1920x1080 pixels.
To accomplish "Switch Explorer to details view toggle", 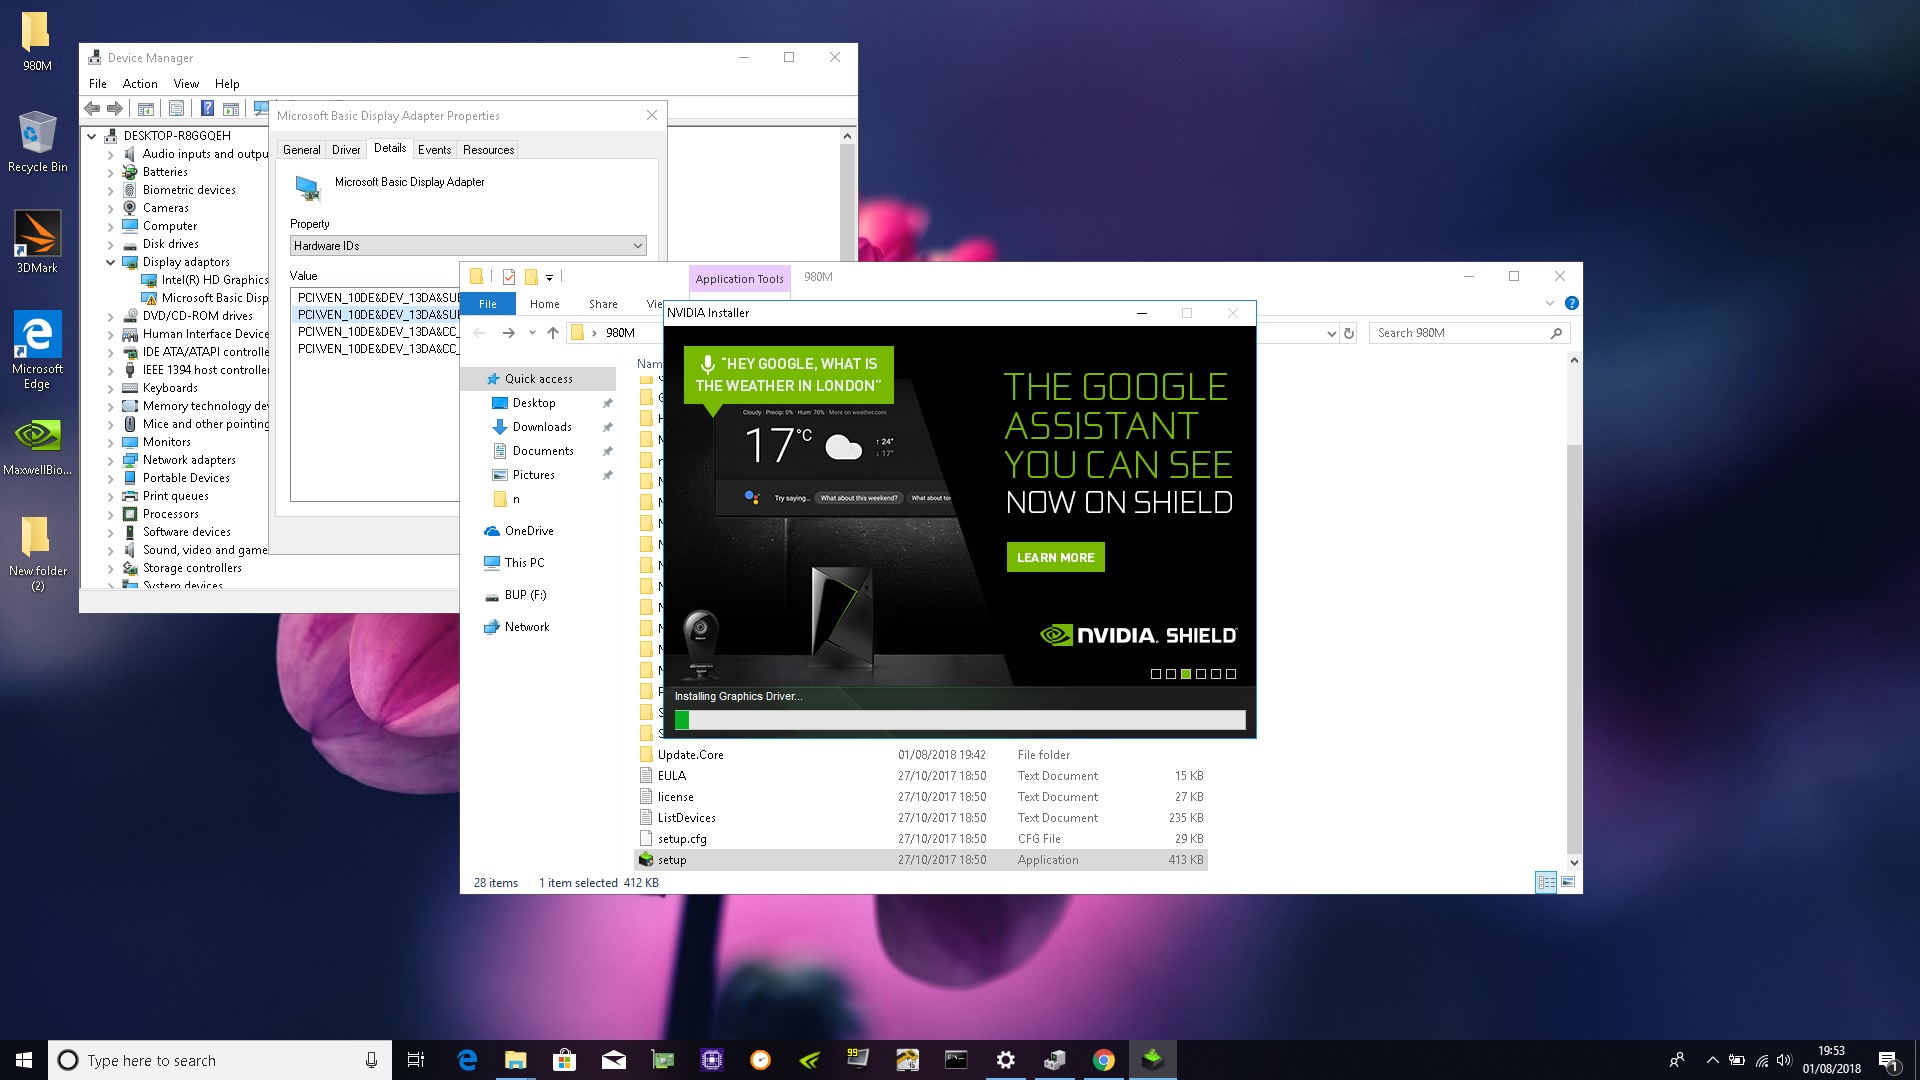I will pyautogui.click(x=1546, y=882).
